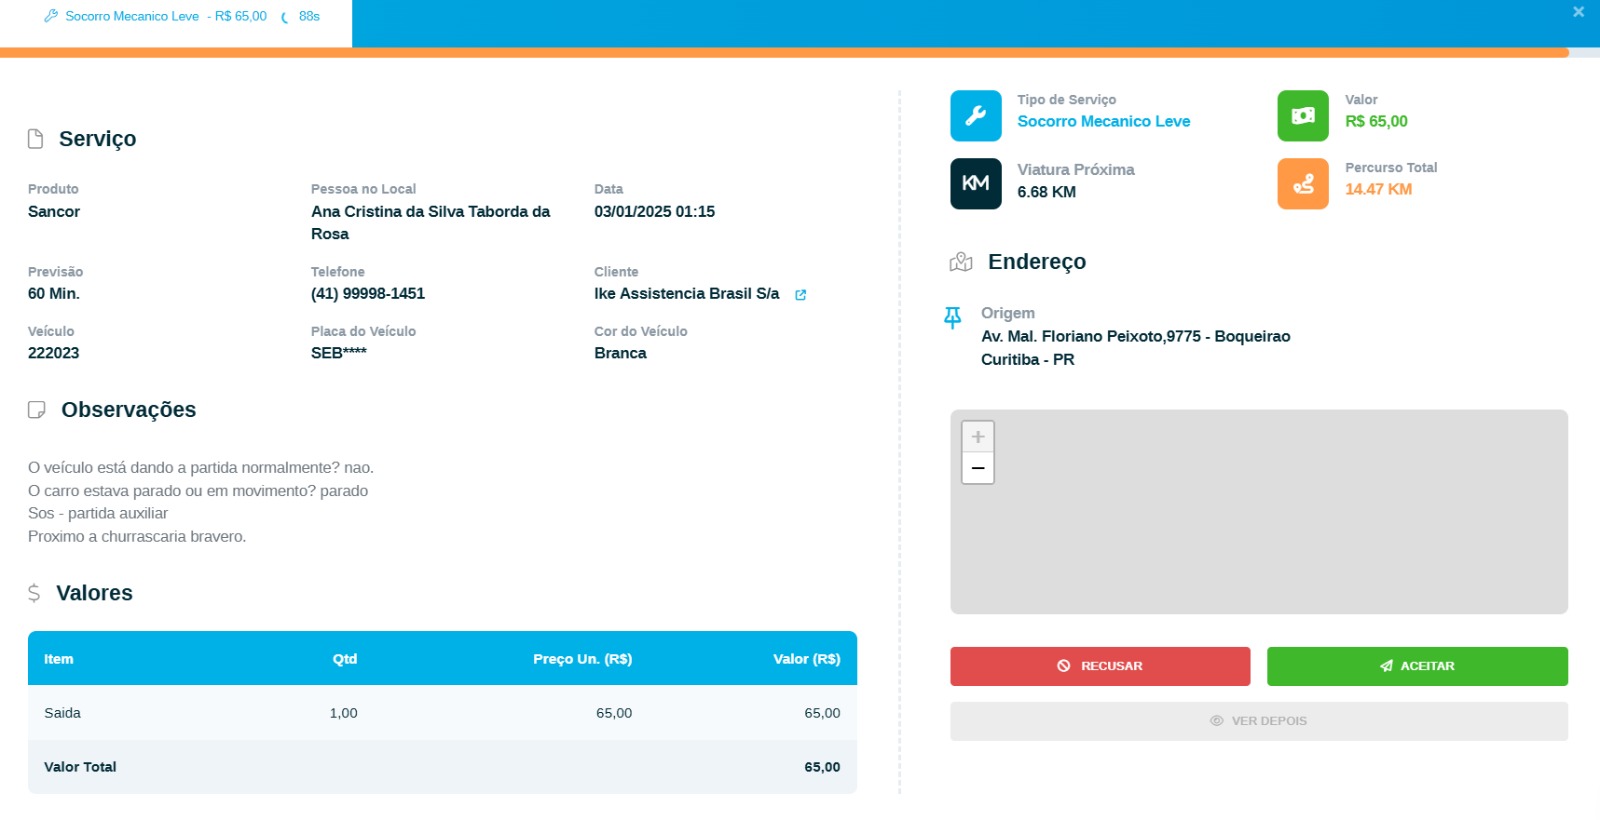Click the note icon beside Observações
This screenshot has height=820, width=1600.
tap(37, 410)
